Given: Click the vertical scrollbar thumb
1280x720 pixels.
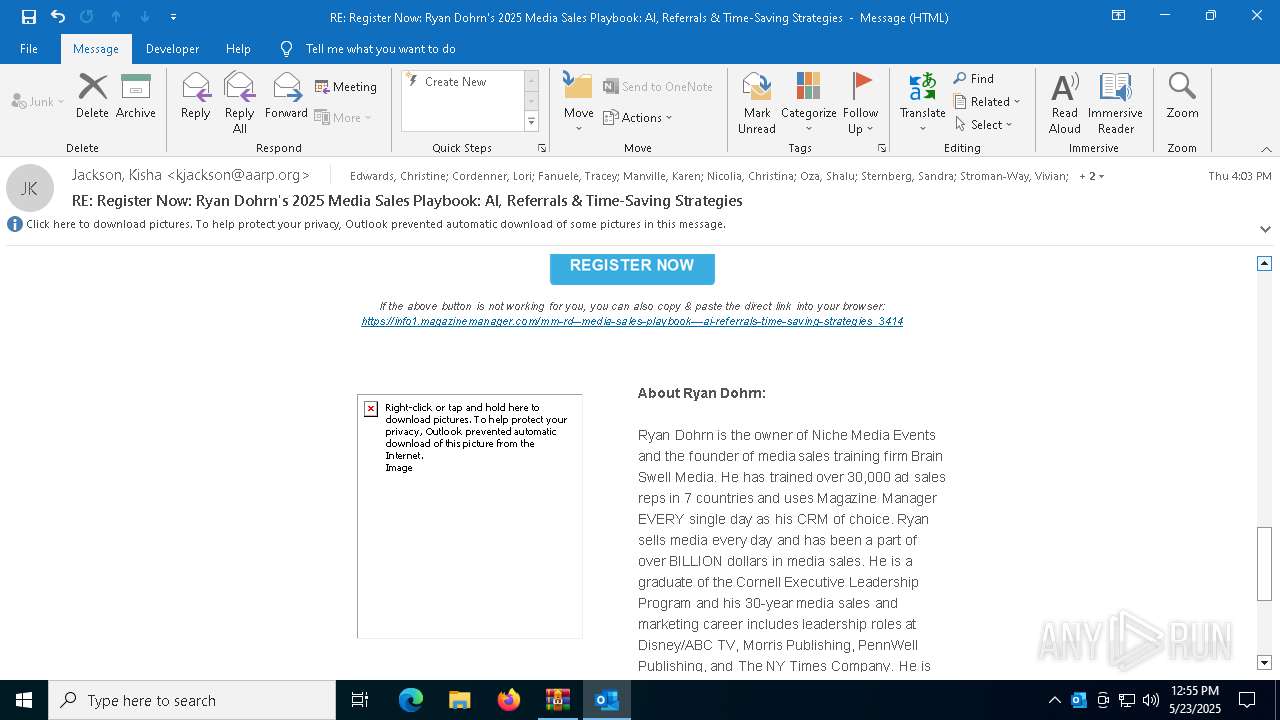Looking at the screenshot, I should [x=1264, y=563].
